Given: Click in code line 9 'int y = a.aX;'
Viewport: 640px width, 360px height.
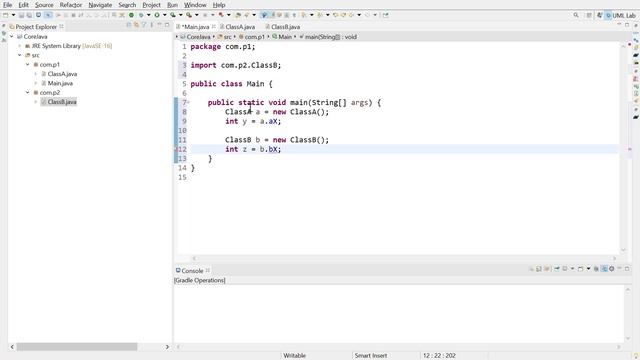Looking at the screenshot, I should pos(253,121).
